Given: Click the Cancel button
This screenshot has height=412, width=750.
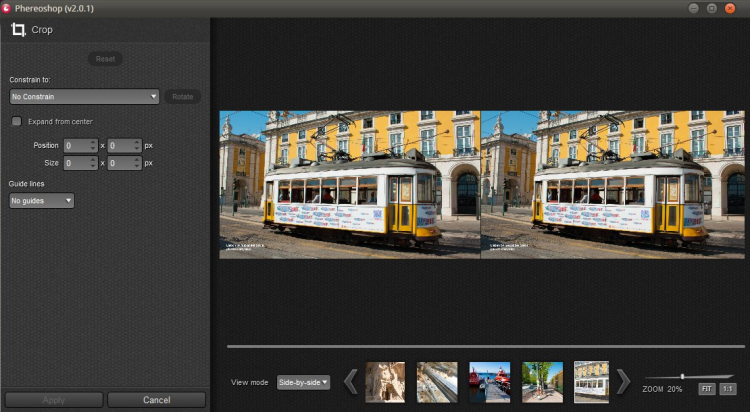Looking at the screenshot, I should pyautogui.click(x=156, y=400).
